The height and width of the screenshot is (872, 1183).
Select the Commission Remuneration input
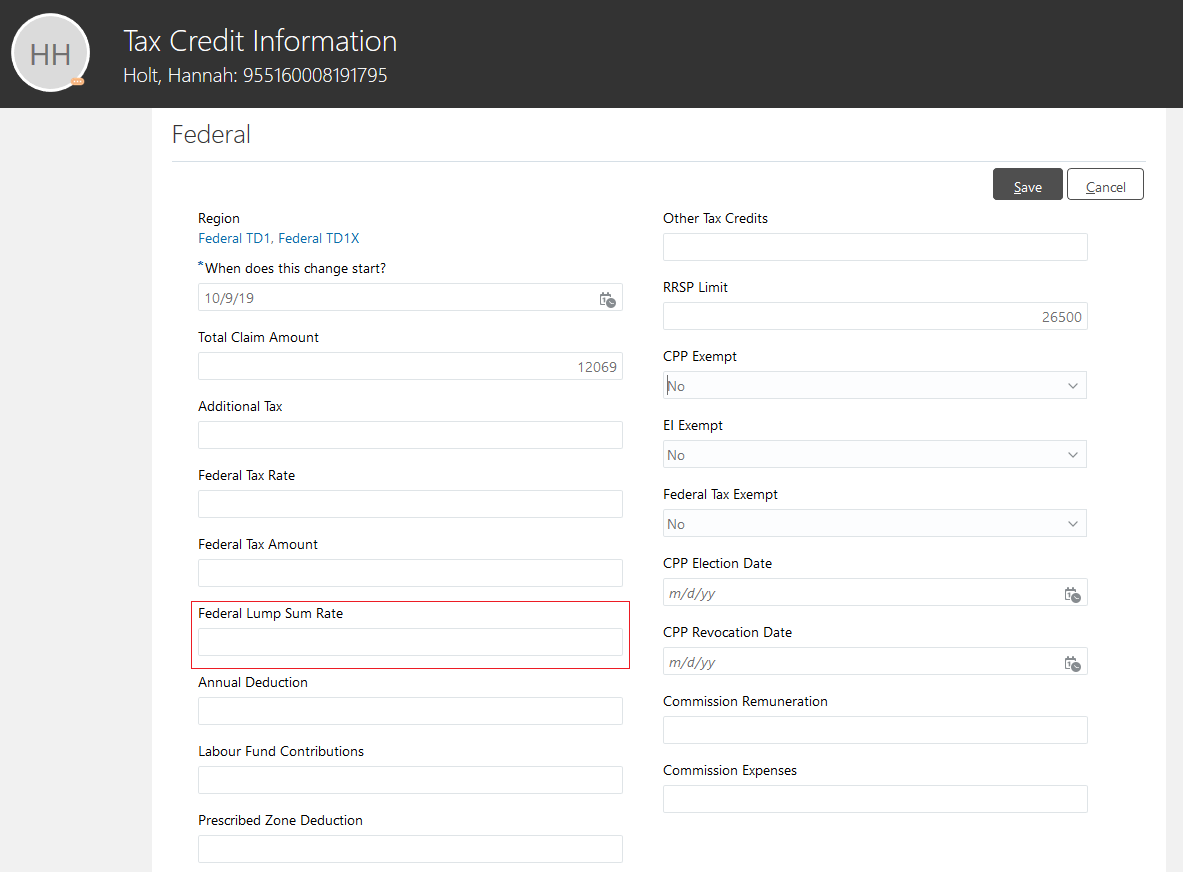coord(874,731)
